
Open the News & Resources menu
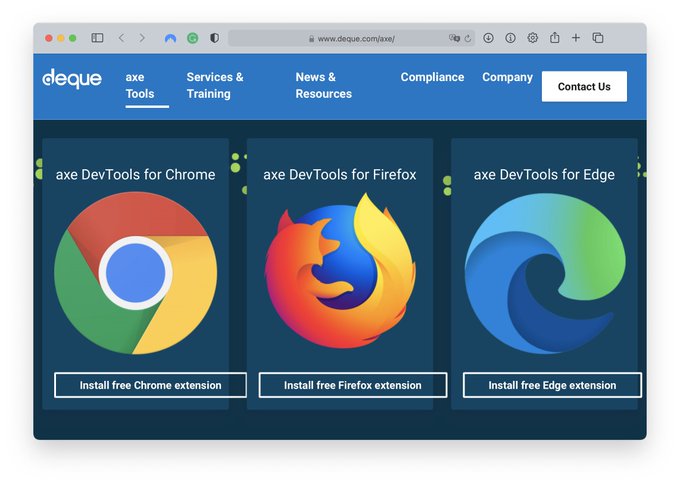[x=324, y=85]
